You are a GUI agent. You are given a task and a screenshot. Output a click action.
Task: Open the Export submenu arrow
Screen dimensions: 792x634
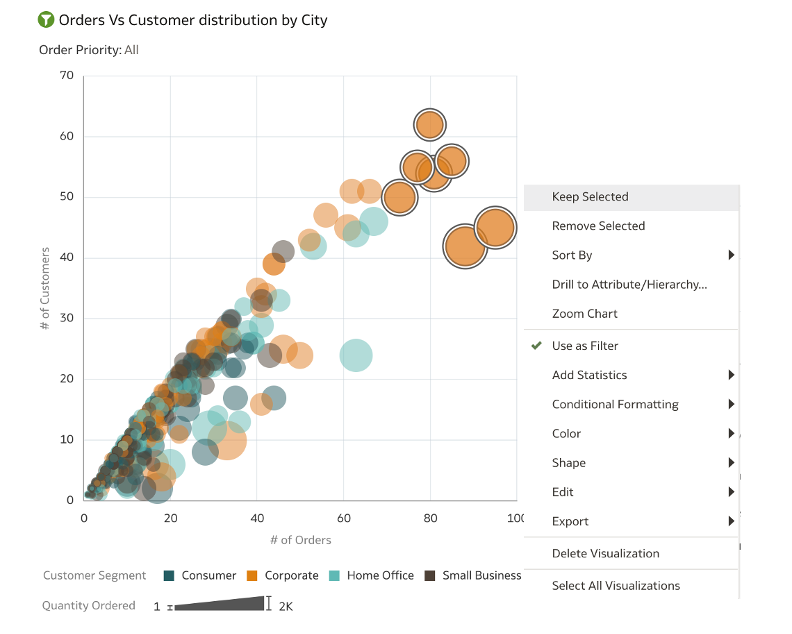tap(731, 521)
